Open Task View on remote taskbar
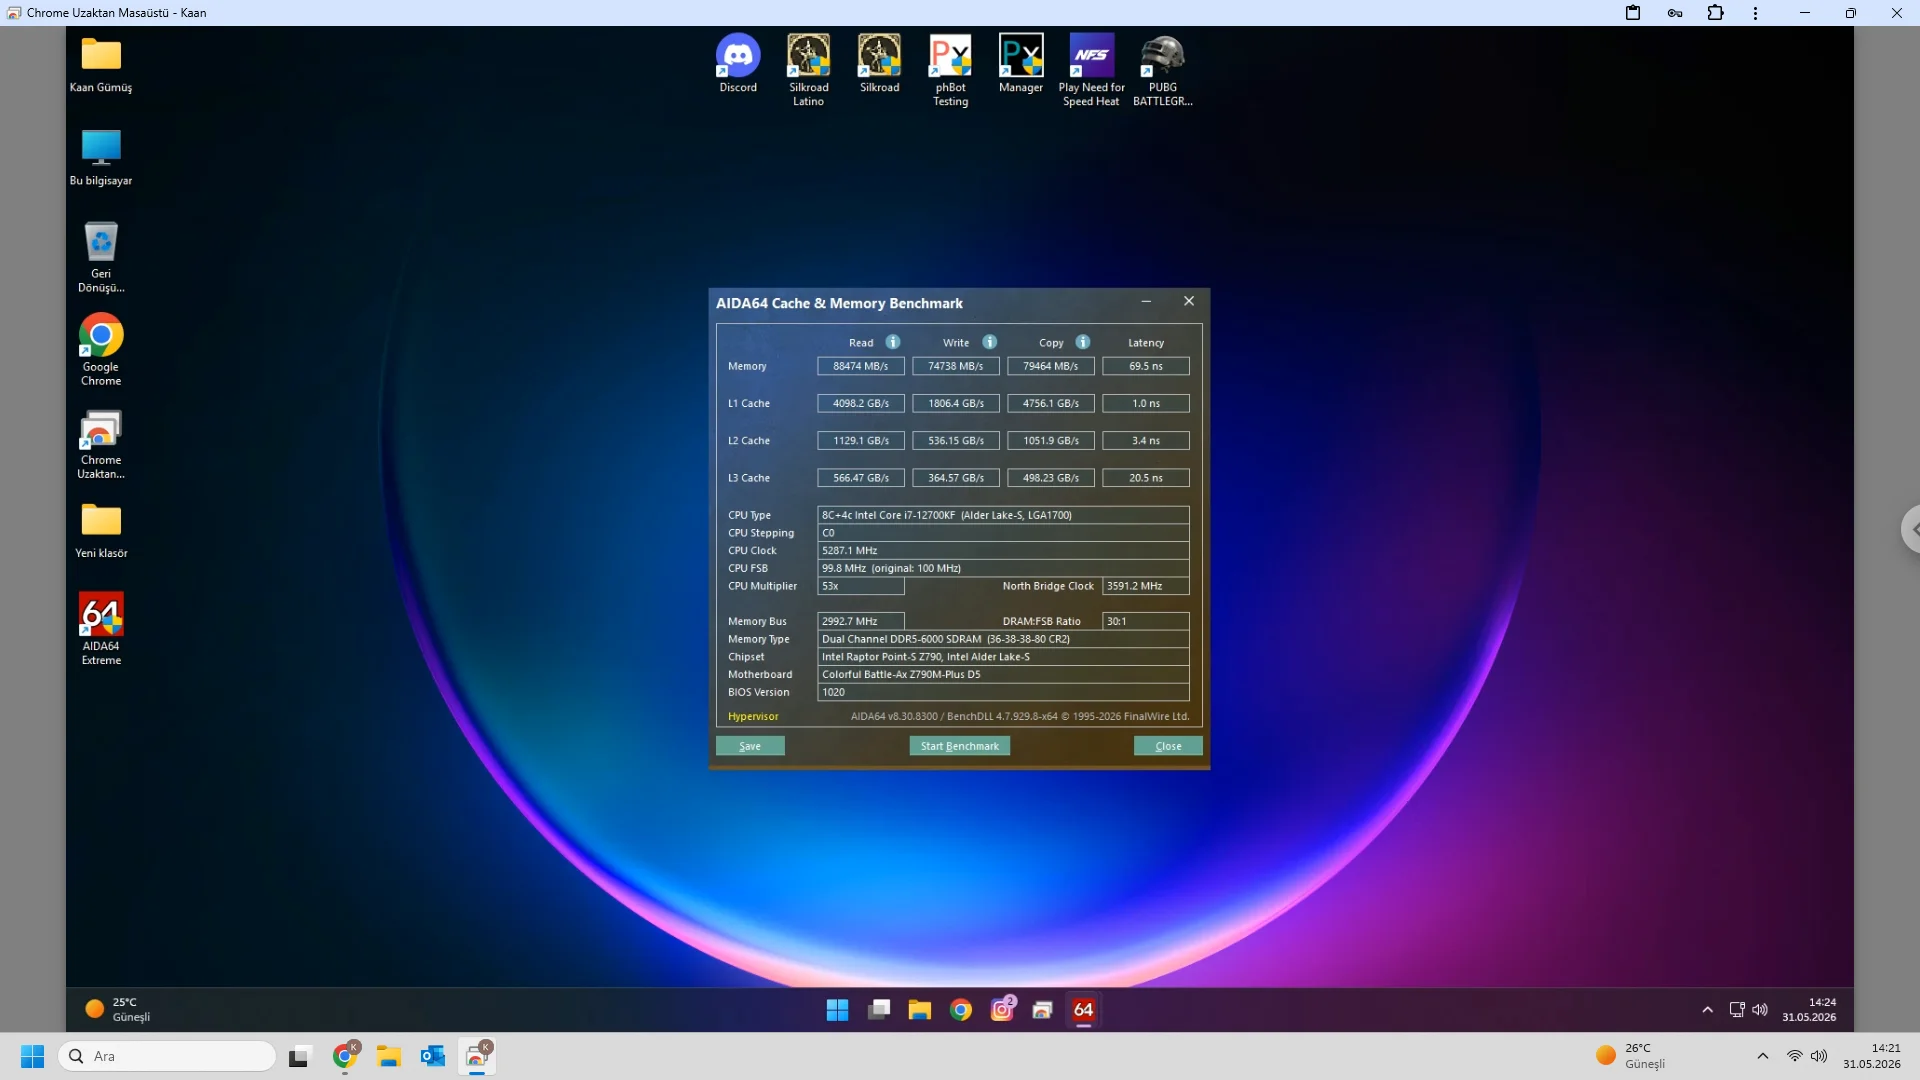1920x1080 pixels. [x=879, y=1010]
